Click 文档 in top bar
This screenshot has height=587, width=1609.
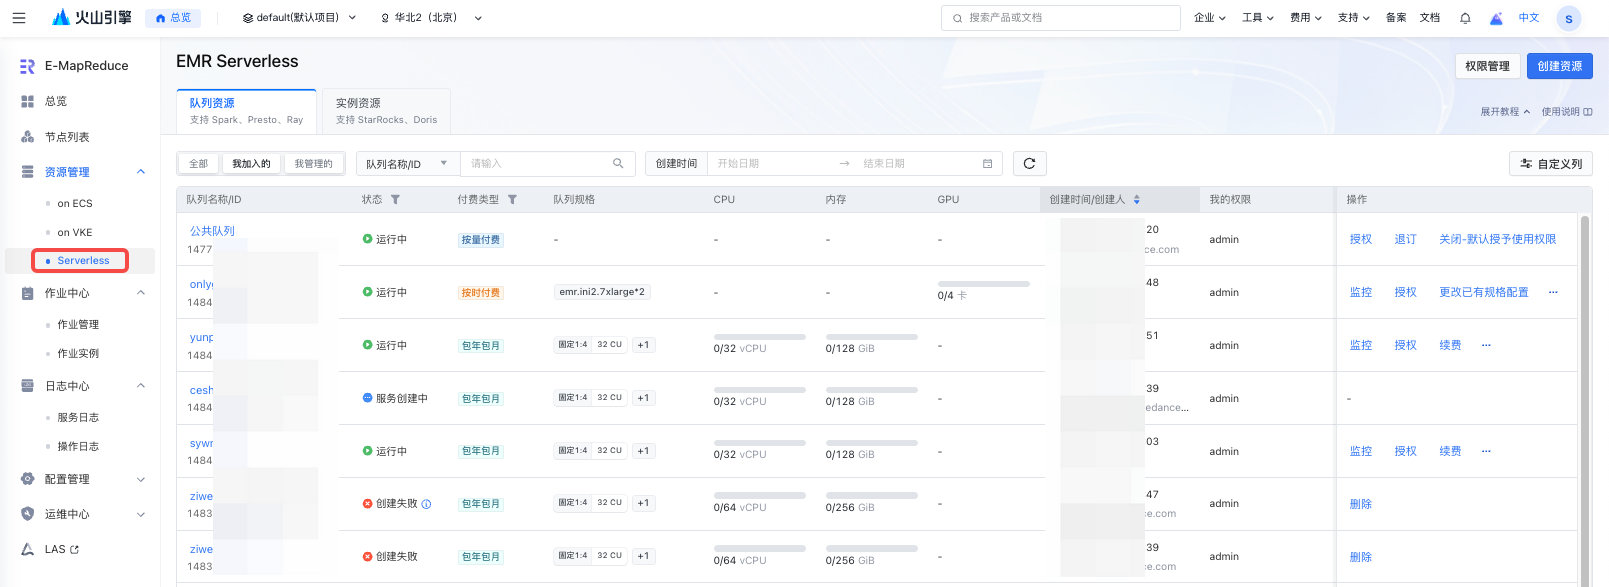click(1430, 18)
